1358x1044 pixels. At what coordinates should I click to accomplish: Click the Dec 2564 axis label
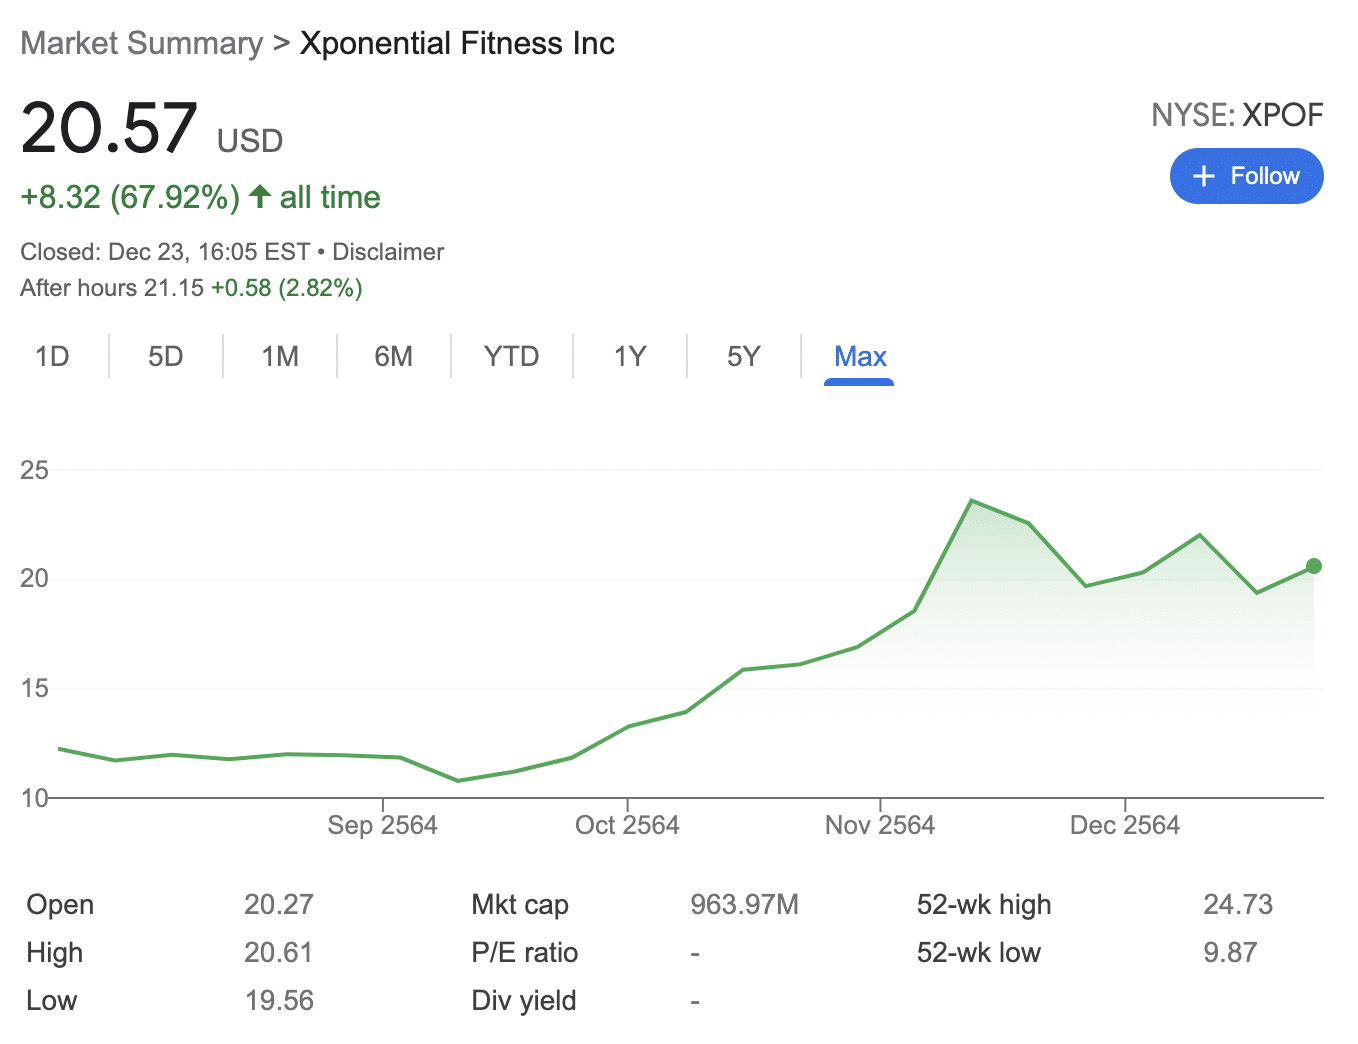point(1125,825)
